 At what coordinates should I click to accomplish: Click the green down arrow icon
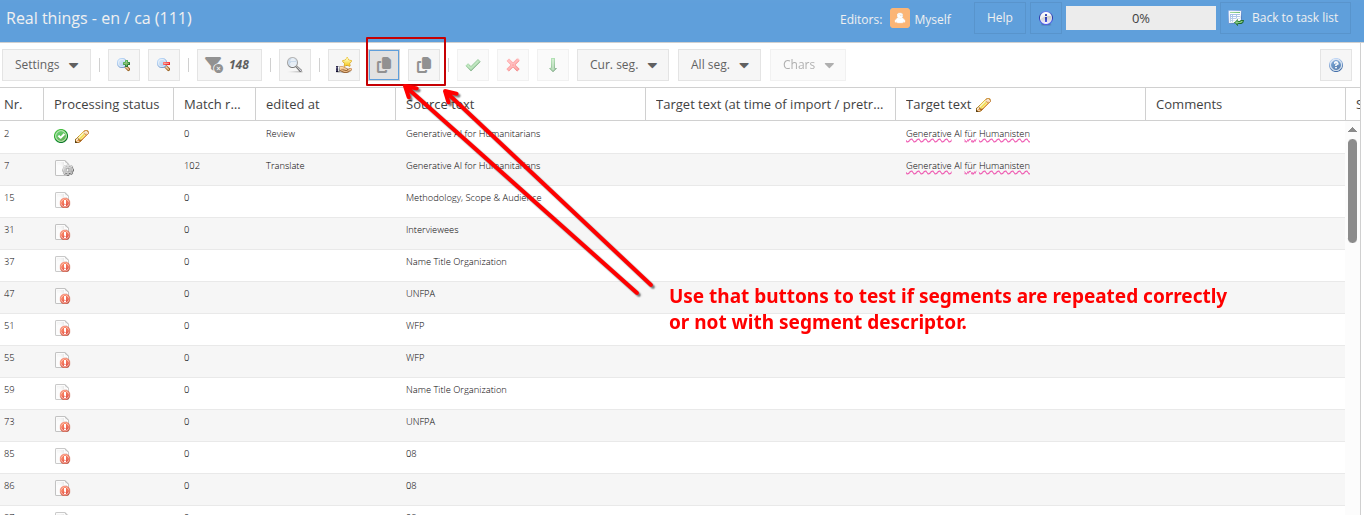[553, 65]
